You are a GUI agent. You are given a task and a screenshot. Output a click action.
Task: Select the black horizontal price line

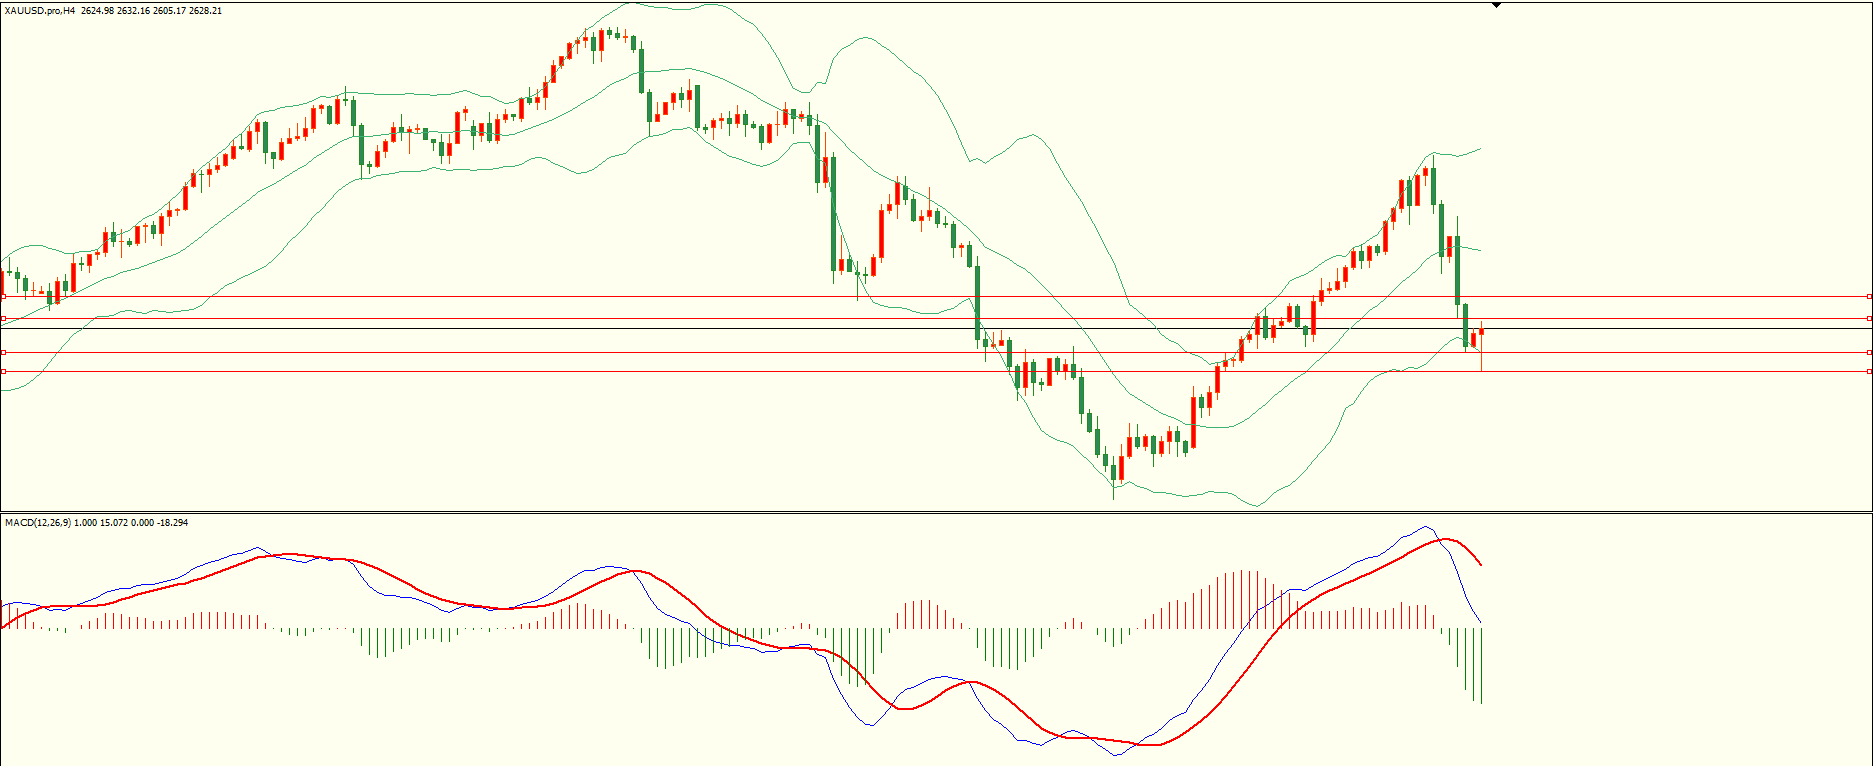coord(1650,329)
